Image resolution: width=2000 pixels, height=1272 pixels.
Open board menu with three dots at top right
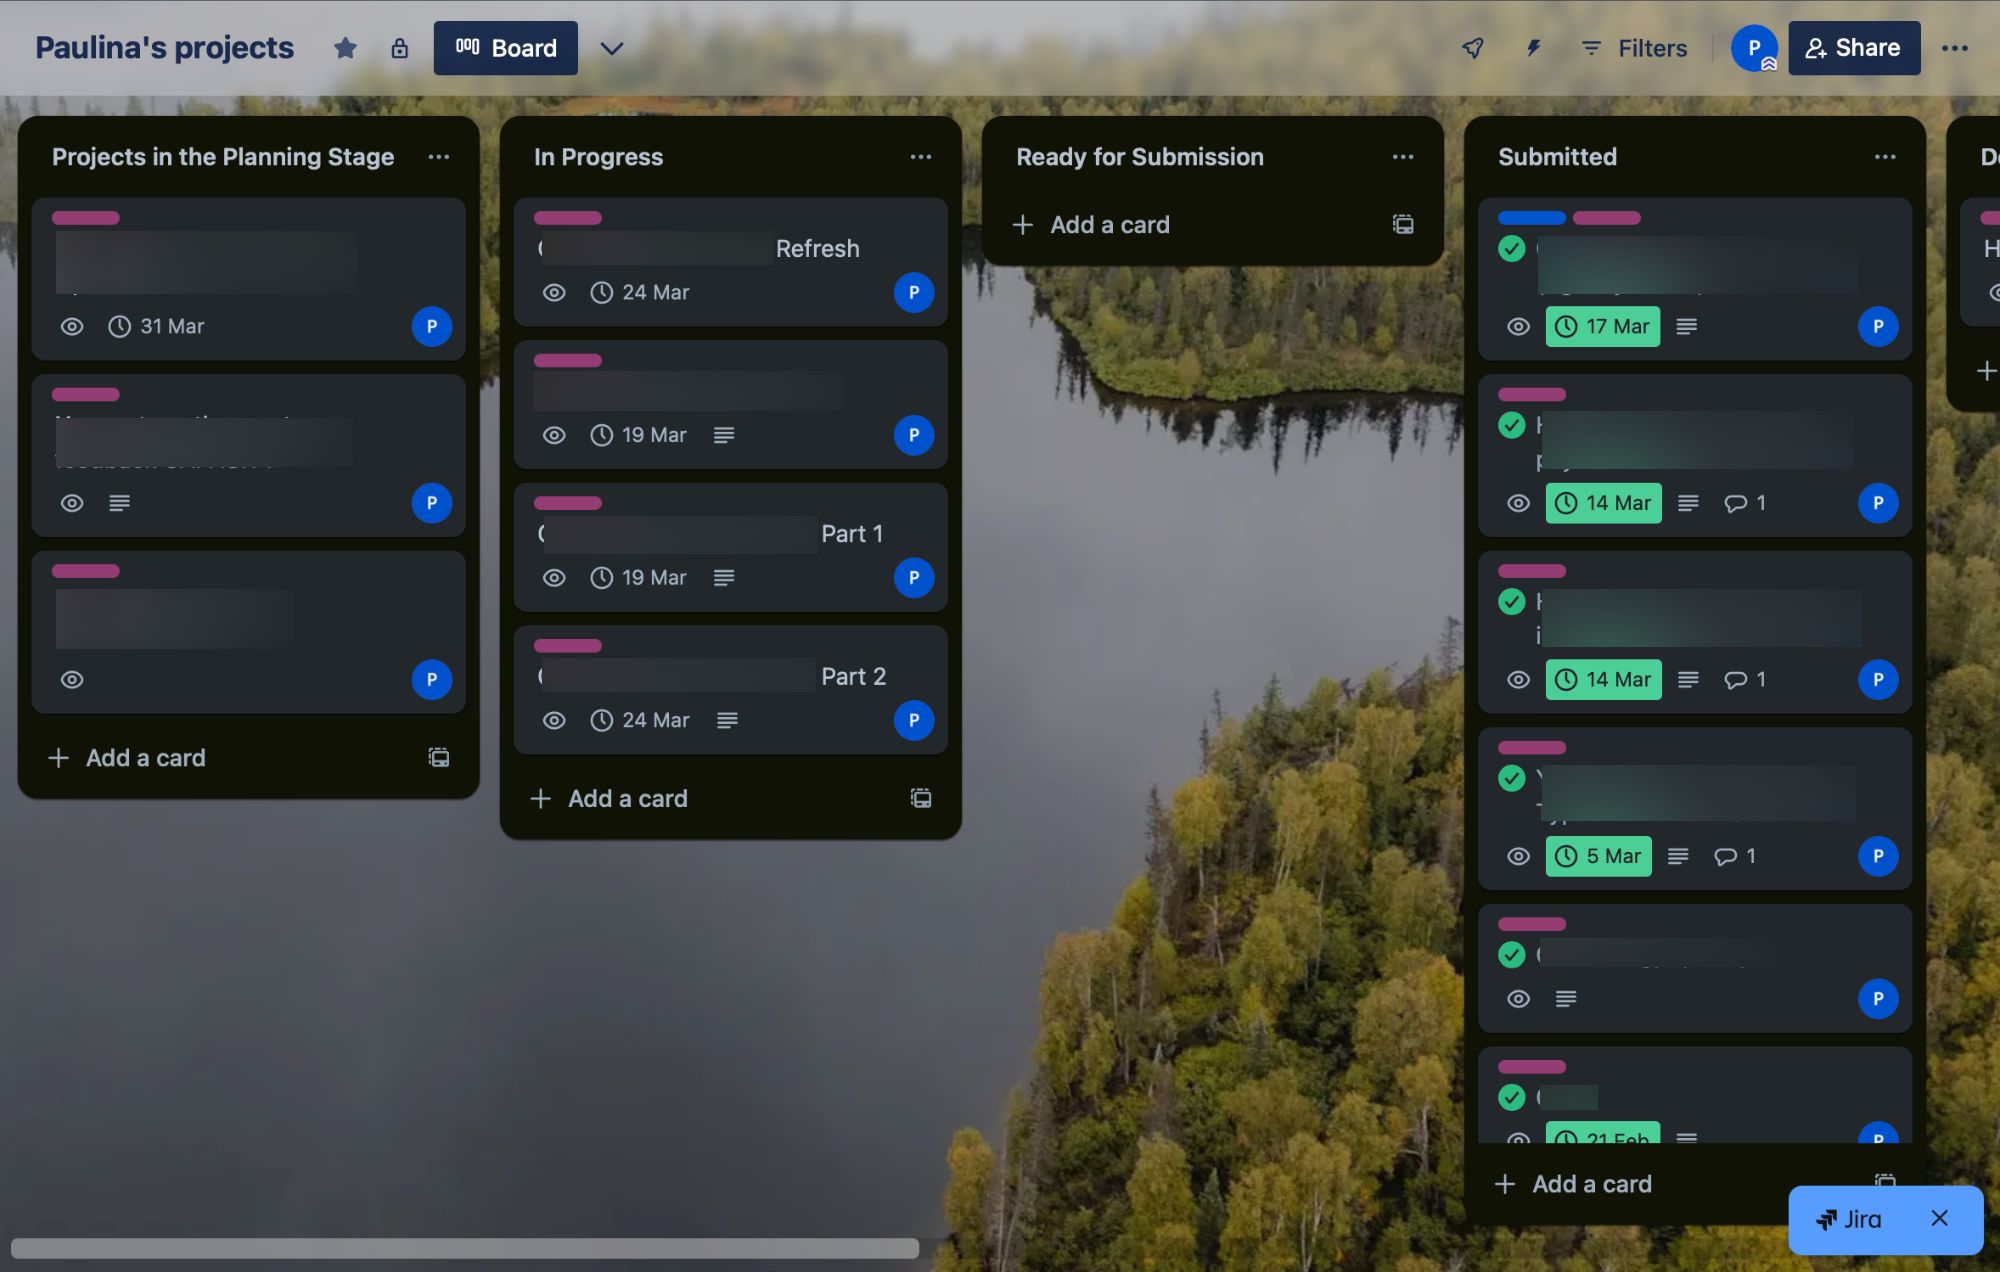pos(1954,48)
